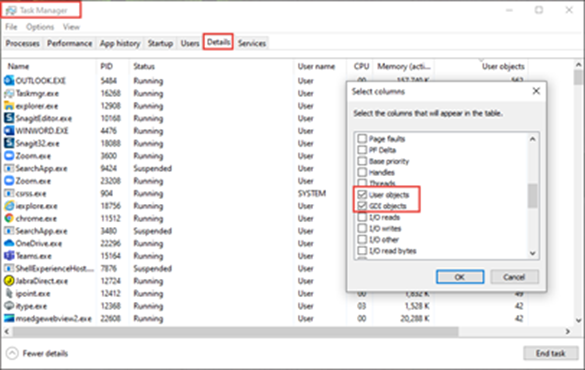Check the Handles column option
585x370 pixels.
[362, 172]
